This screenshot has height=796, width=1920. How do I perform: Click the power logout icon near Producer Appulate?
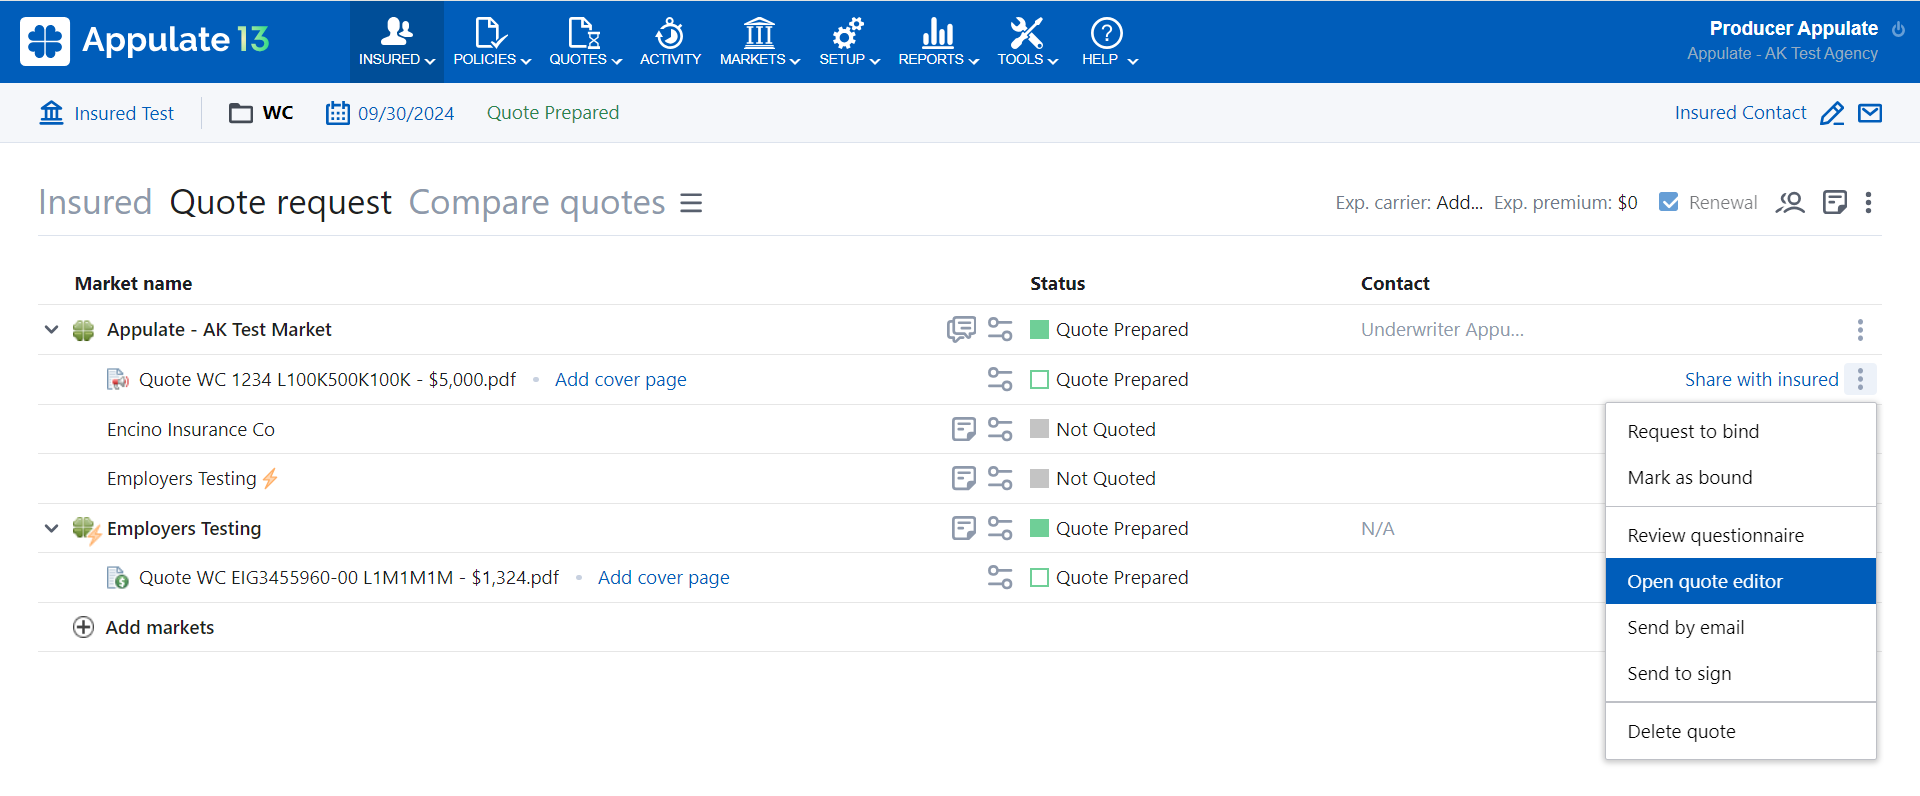[x=1898, y=29]
